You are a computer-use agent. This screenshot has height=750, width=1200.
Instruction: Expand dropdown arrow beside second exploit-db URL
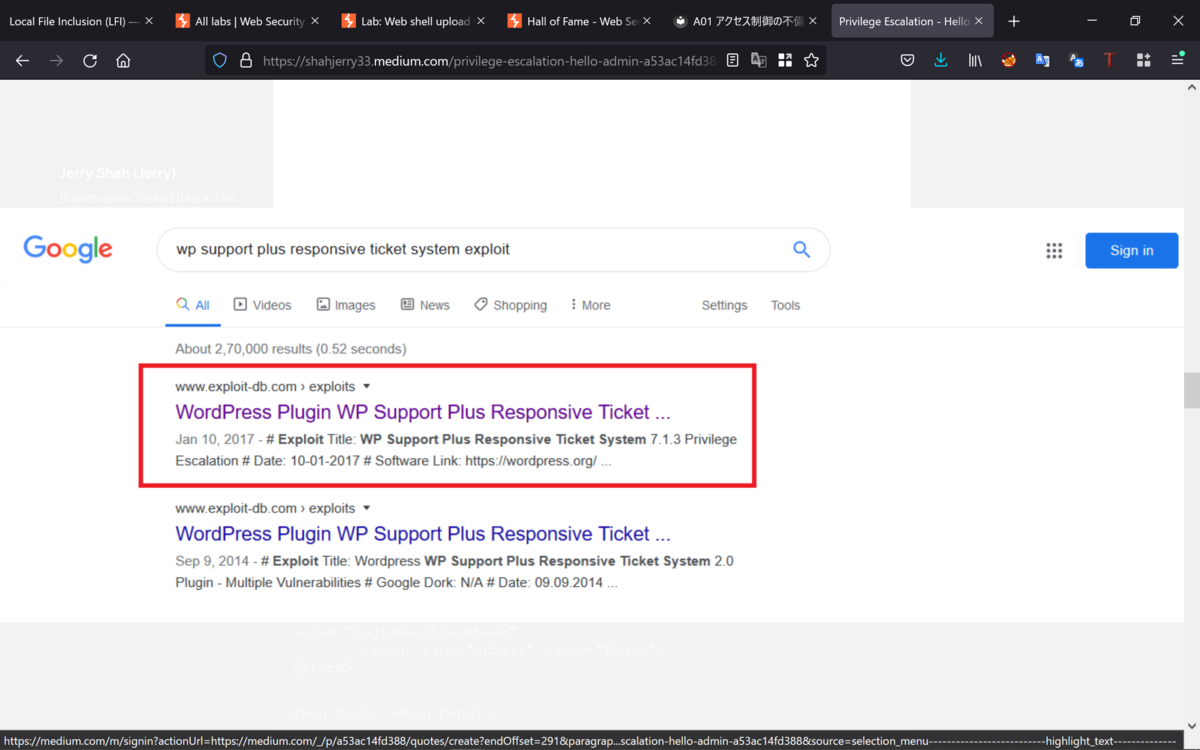click(367, 508)
